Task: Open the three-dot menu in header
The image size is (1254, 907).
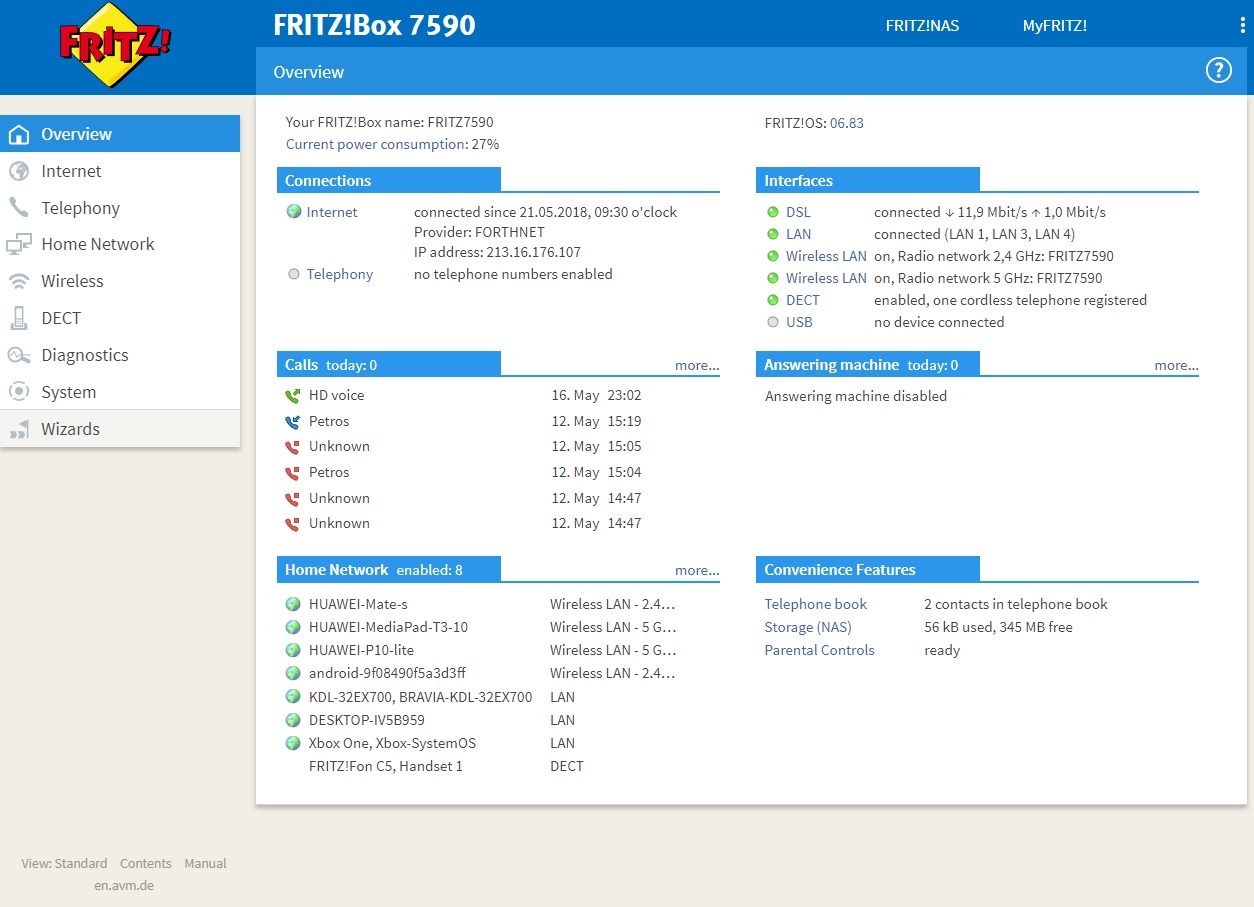Action: pos(1243,26)
